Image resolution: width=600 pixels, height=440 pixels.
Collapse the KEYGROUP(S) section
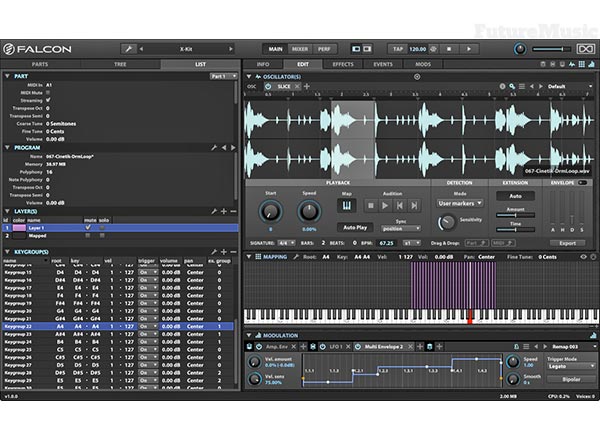point(7,252)
